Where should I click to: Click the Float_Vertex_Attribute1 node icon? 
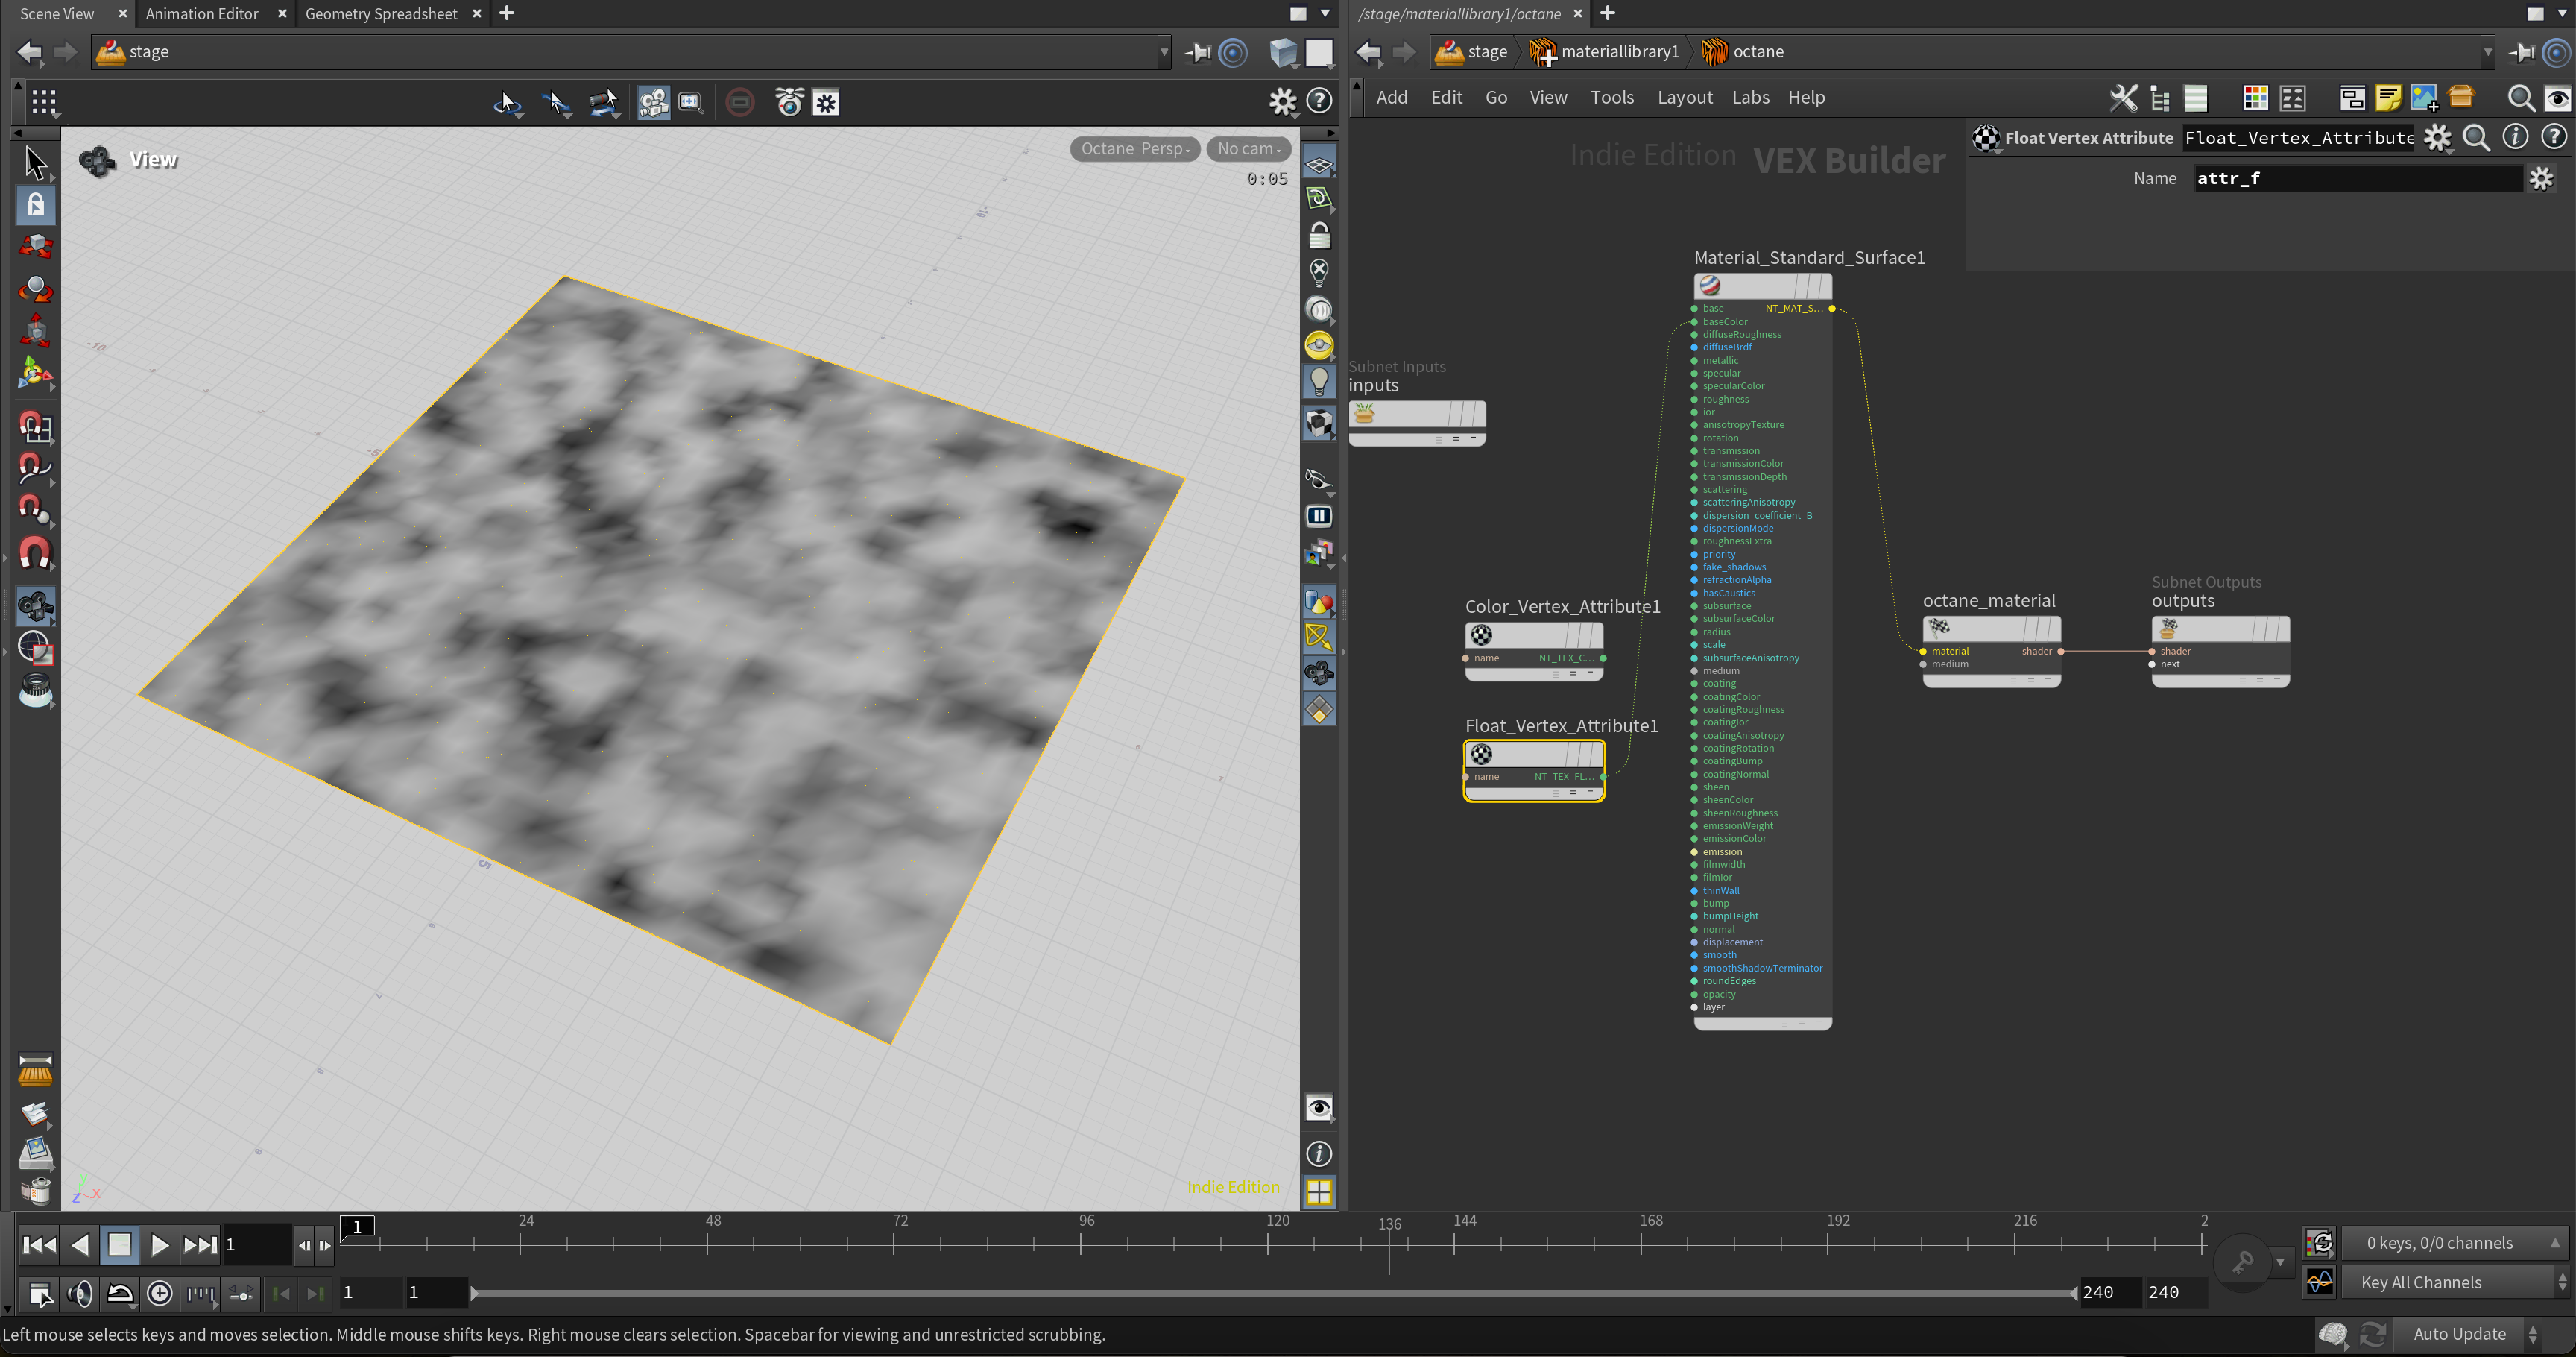click(x=1481, y=754)
